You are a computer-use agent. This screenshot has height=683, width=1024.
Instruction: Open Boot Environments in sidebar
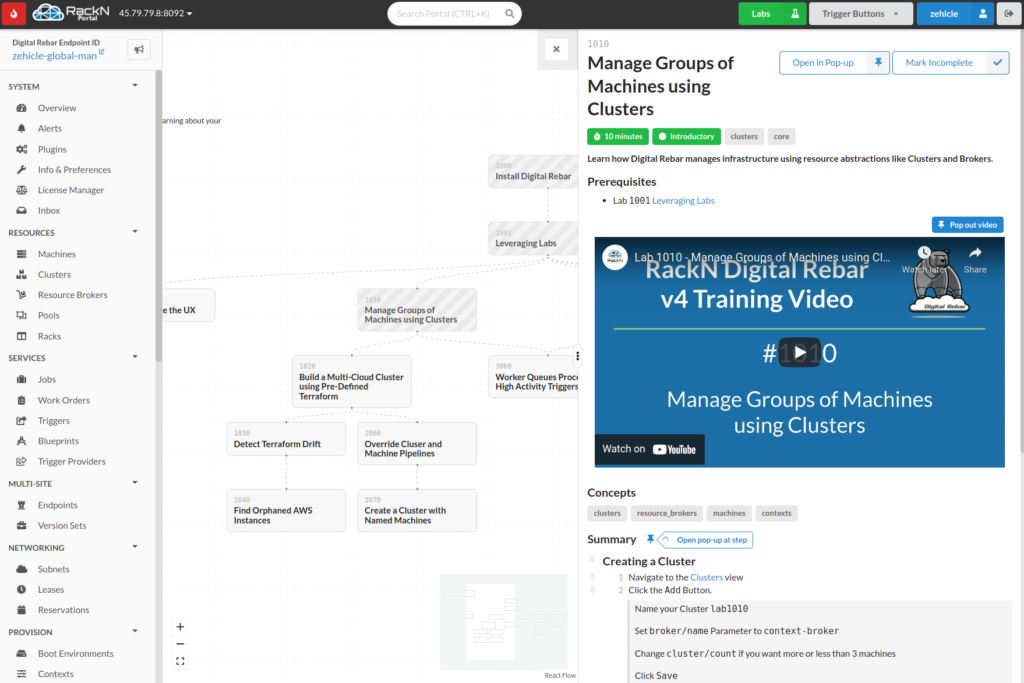pyautogui.click(x=75, y=653)
